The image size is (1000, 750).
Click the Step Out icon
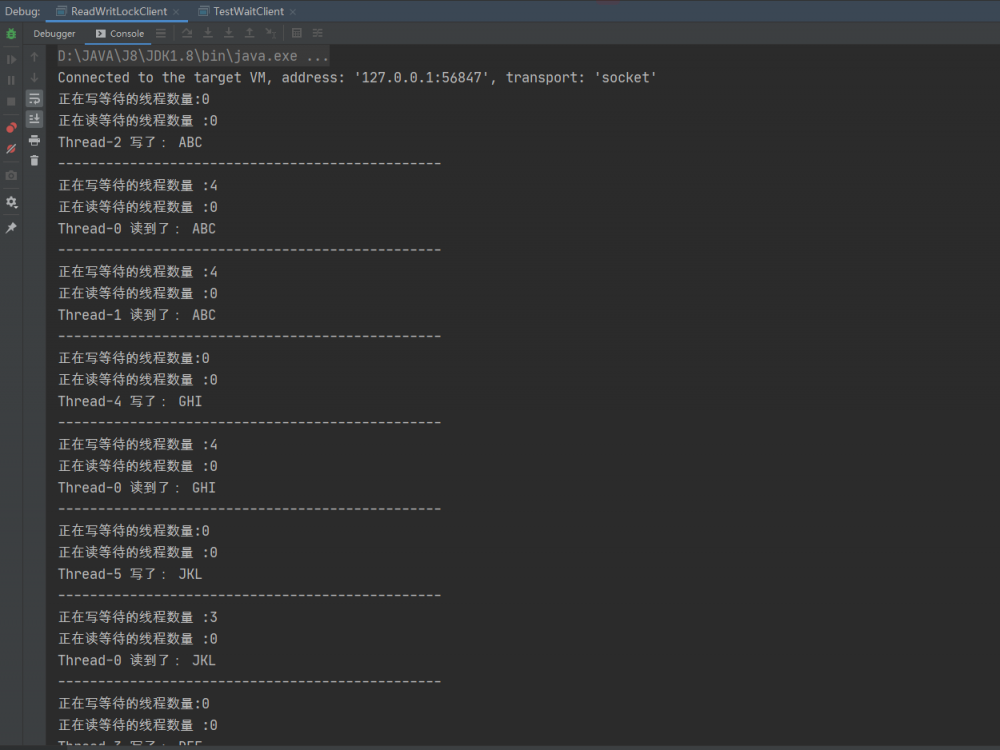(249, 33)
